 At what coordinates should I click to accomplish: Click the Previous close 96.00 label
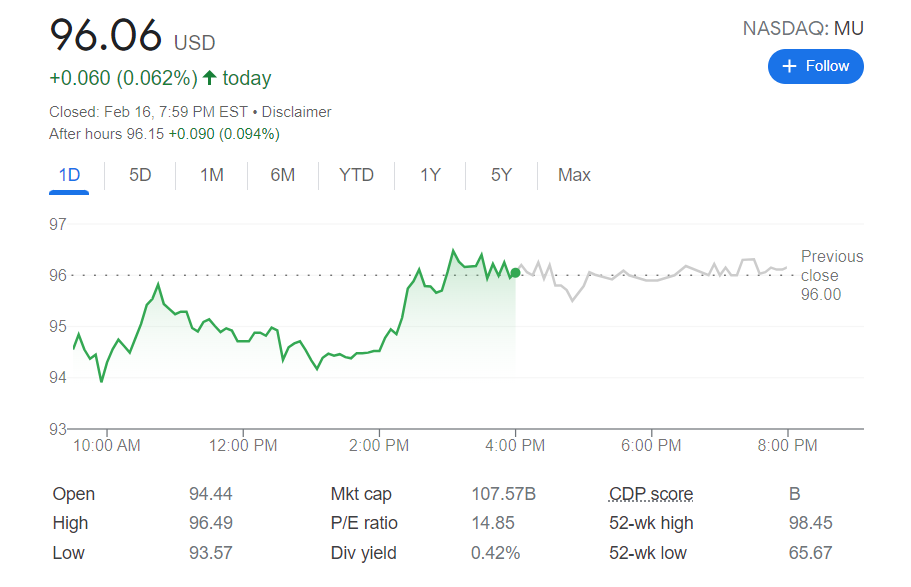(x=830, y=275)
